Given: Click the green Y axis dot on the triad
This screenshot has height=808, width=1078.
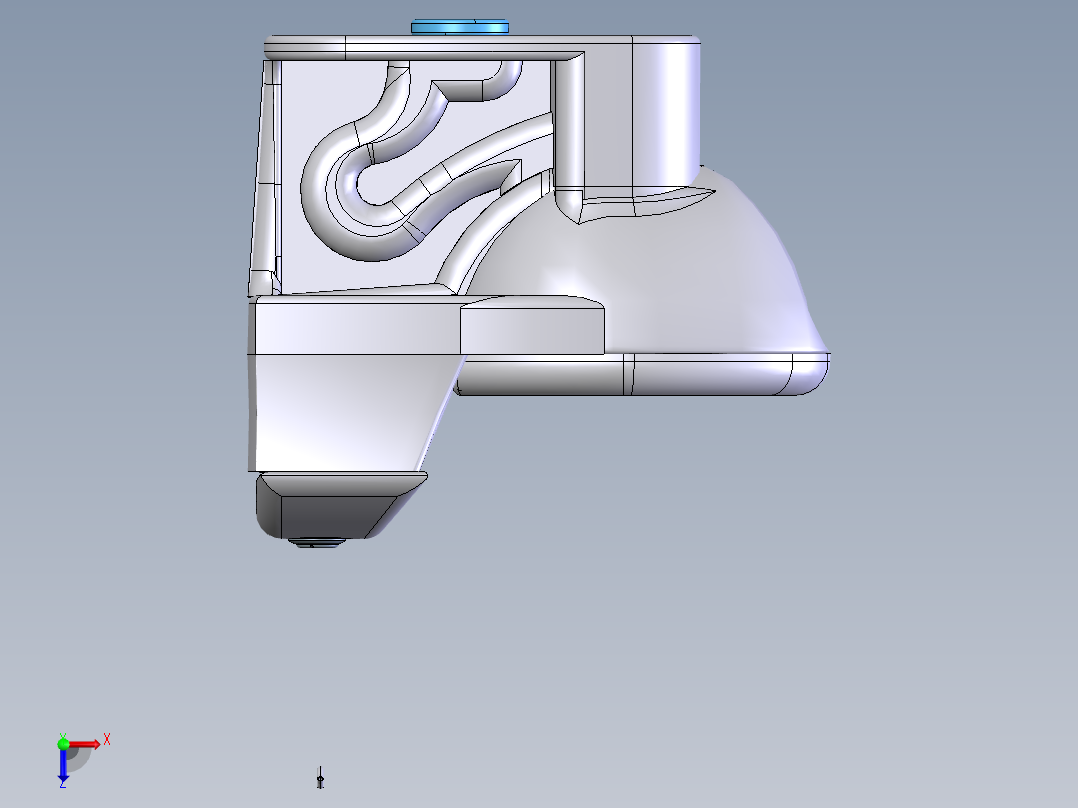Looking at the screenshot, I should click(x=63, y=743).
